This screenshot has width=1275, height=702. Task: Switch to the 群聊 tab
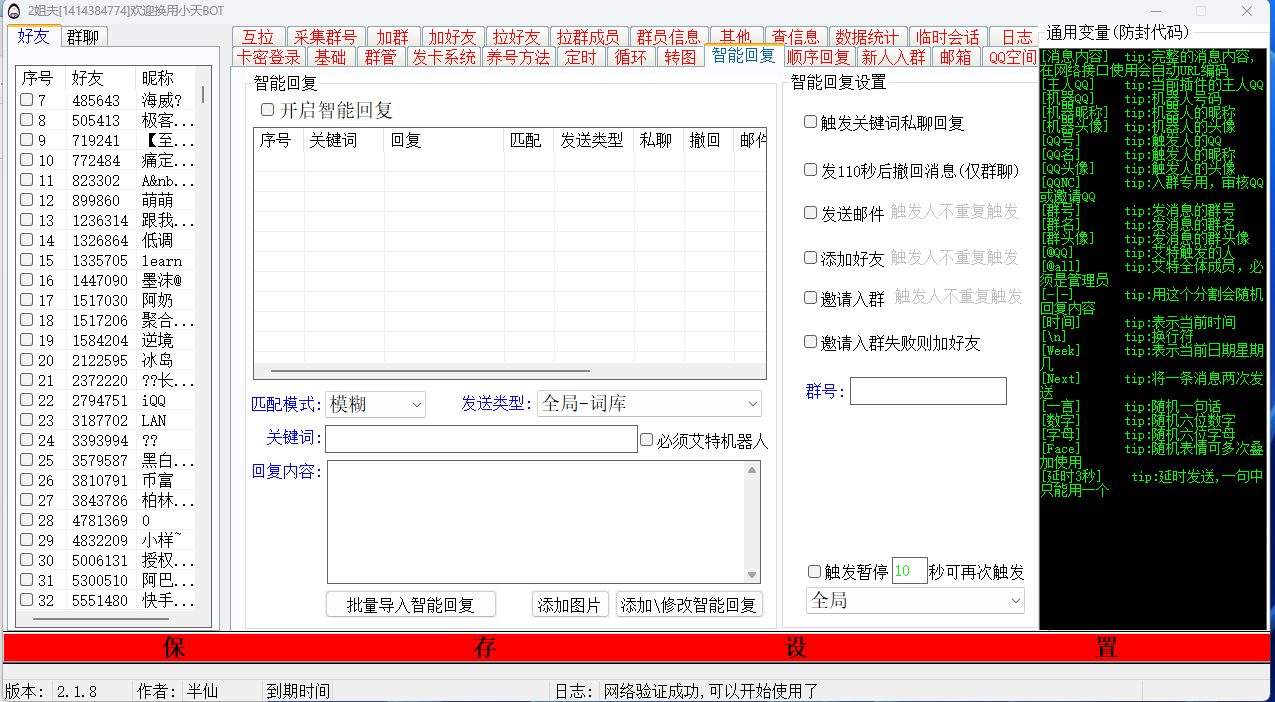tap(84, 37)
